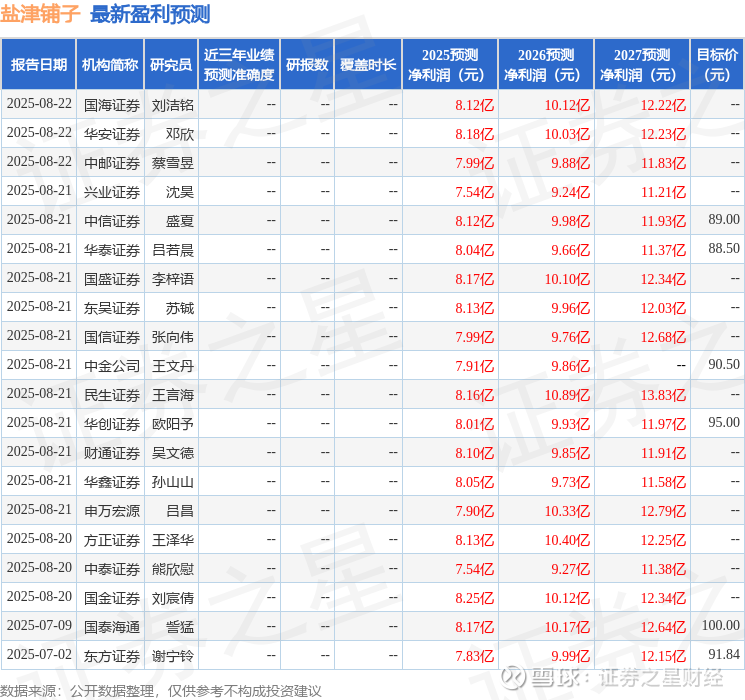Click the 机构简称 column header
Image resolution: width=745 pixels, height=700 pixels.
point(110,65)
